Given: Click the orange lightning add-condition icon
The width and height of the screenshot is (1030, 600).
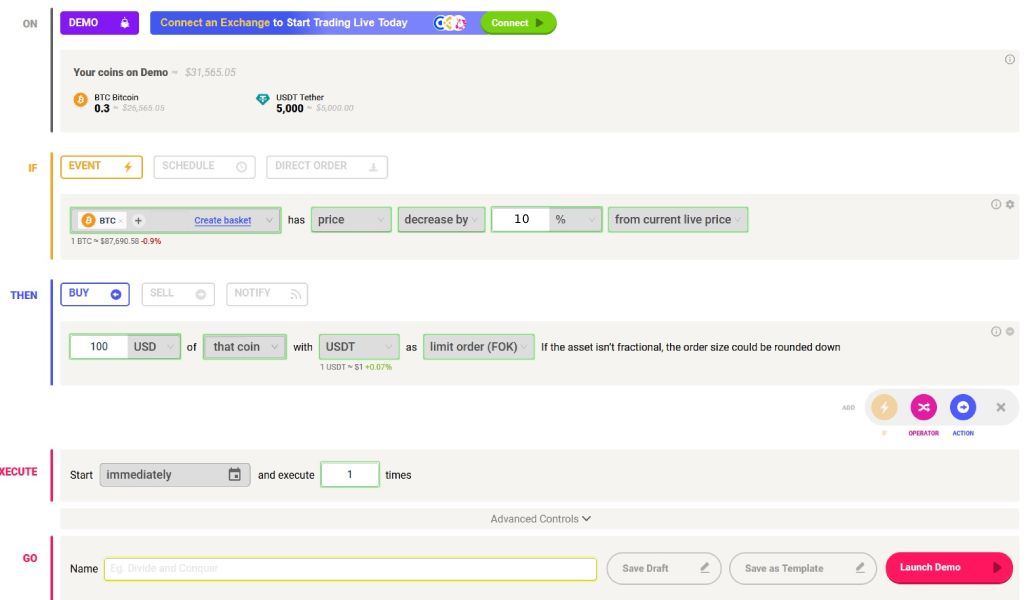Looking at the screenshot, I should (x=884, y=407).
